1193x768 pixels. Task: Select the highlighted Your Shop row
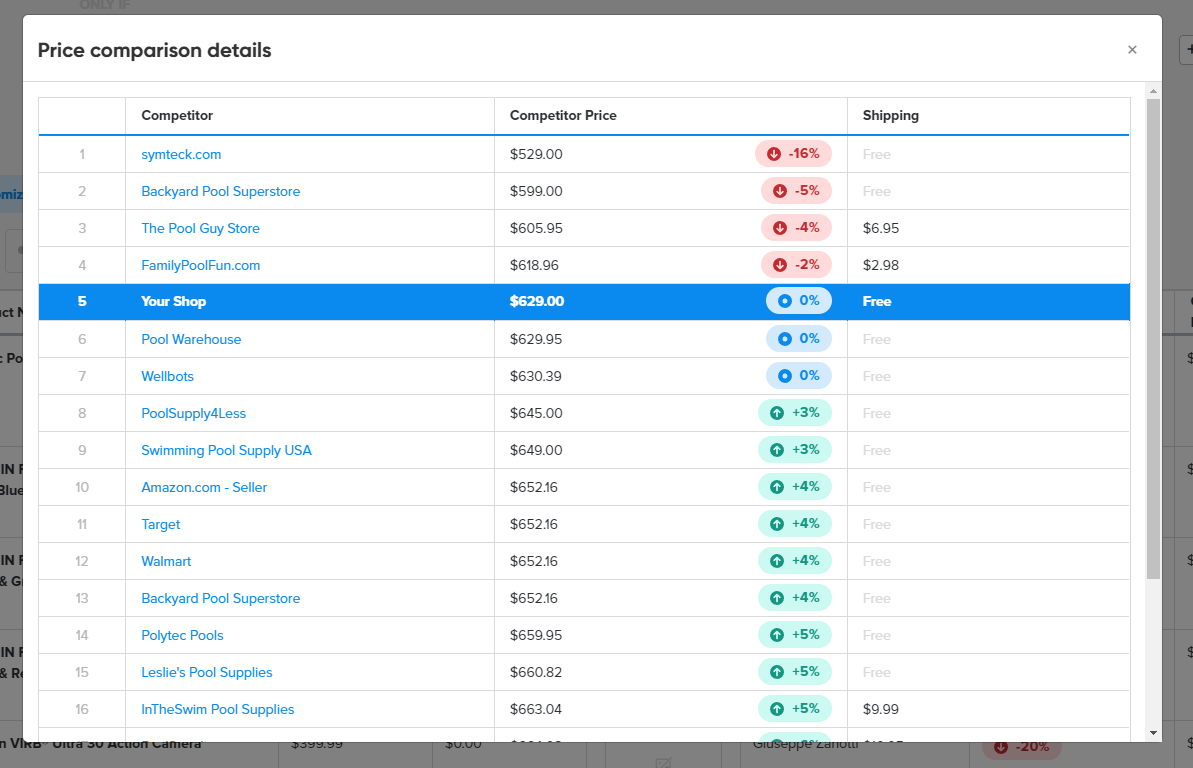[584, 302]
